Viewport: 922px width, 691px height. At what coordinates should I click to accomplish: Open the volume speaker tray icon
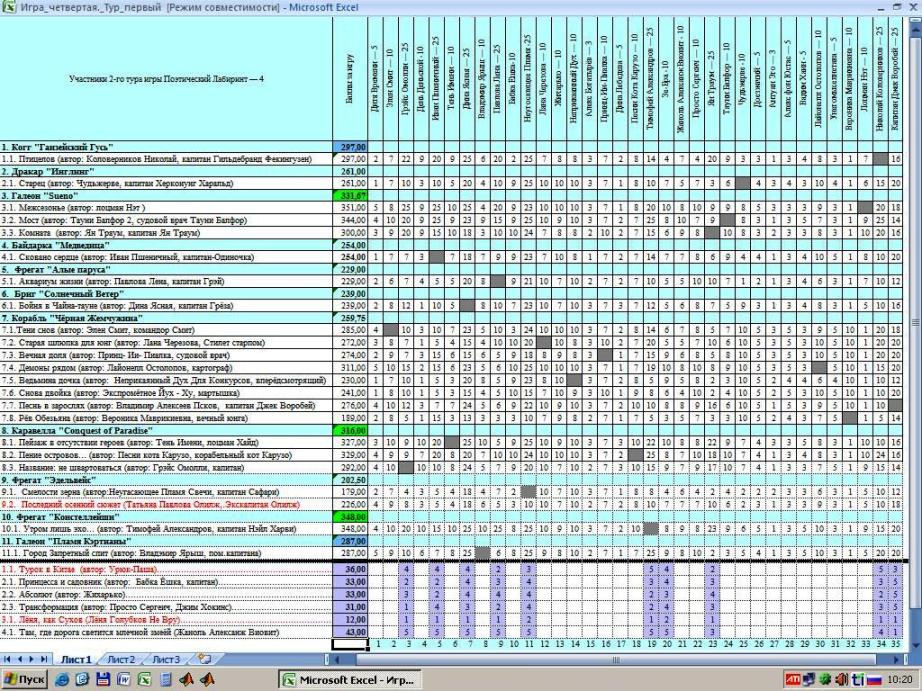click(841, 679)
